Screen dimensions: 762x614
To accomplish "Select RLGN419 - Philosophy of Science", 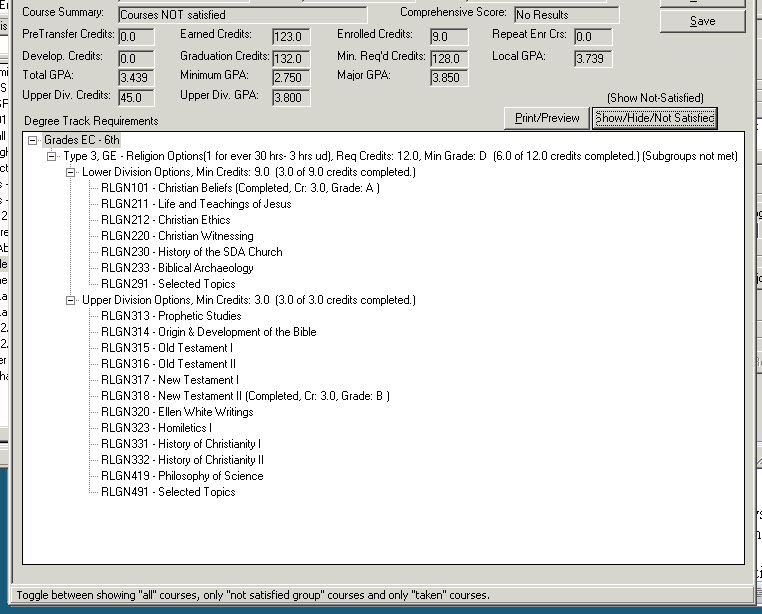I will point(182,476).
